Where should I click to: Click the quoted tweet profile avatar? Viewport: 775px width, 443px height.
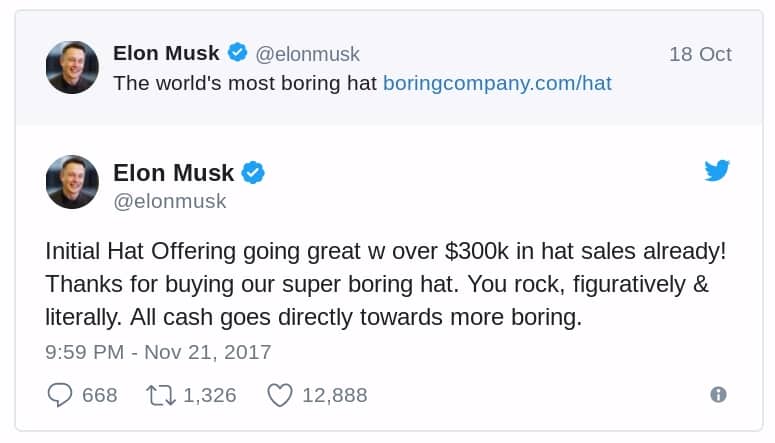point(72,67)
